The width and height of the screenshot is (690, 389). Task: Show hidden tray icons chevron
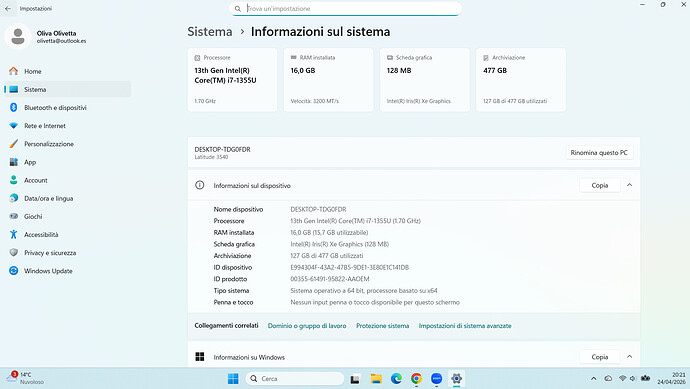tap(594, 378)
